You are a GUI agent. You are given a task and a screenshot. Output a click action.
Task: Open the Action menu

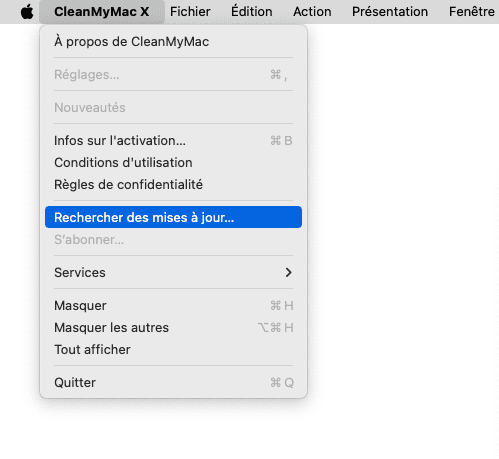[x=312, y=12]
